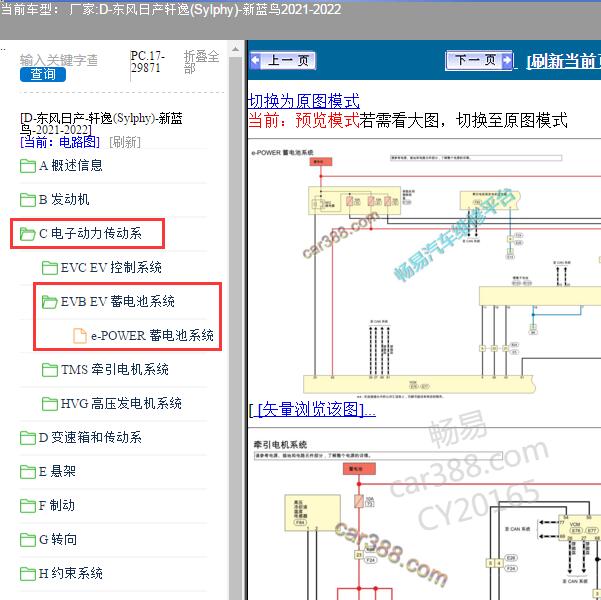
Task: Select G 转向 tree entry
Action: pos(58,539)
